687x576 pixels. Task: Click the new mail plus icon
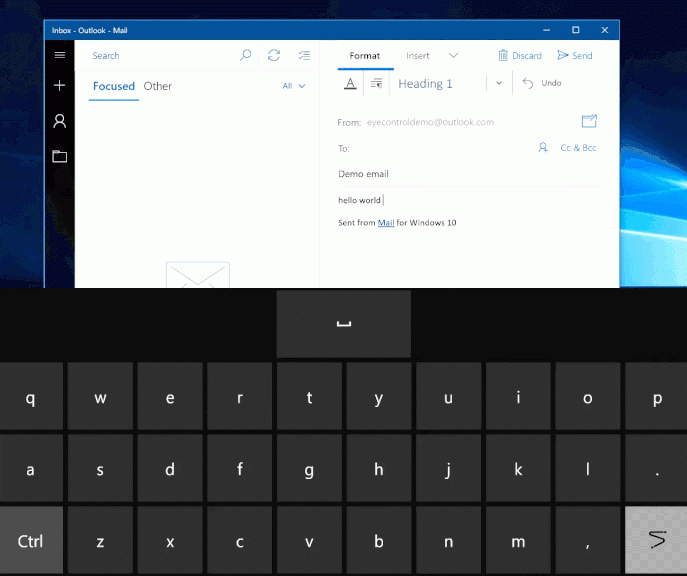[60, 86]
